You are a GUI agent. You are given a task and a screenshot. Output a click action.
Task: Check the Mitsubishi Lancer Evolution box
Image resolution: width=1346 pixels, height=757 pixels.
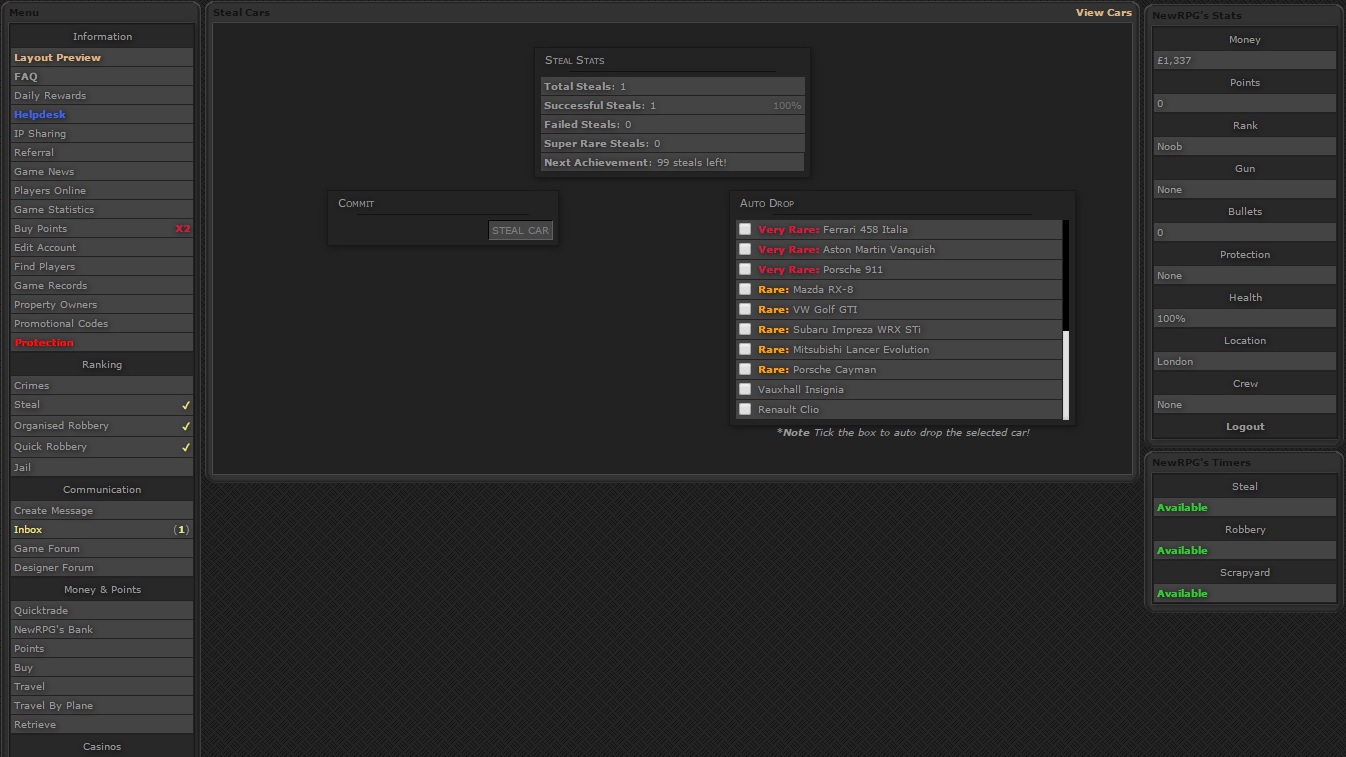coord(745,349)
